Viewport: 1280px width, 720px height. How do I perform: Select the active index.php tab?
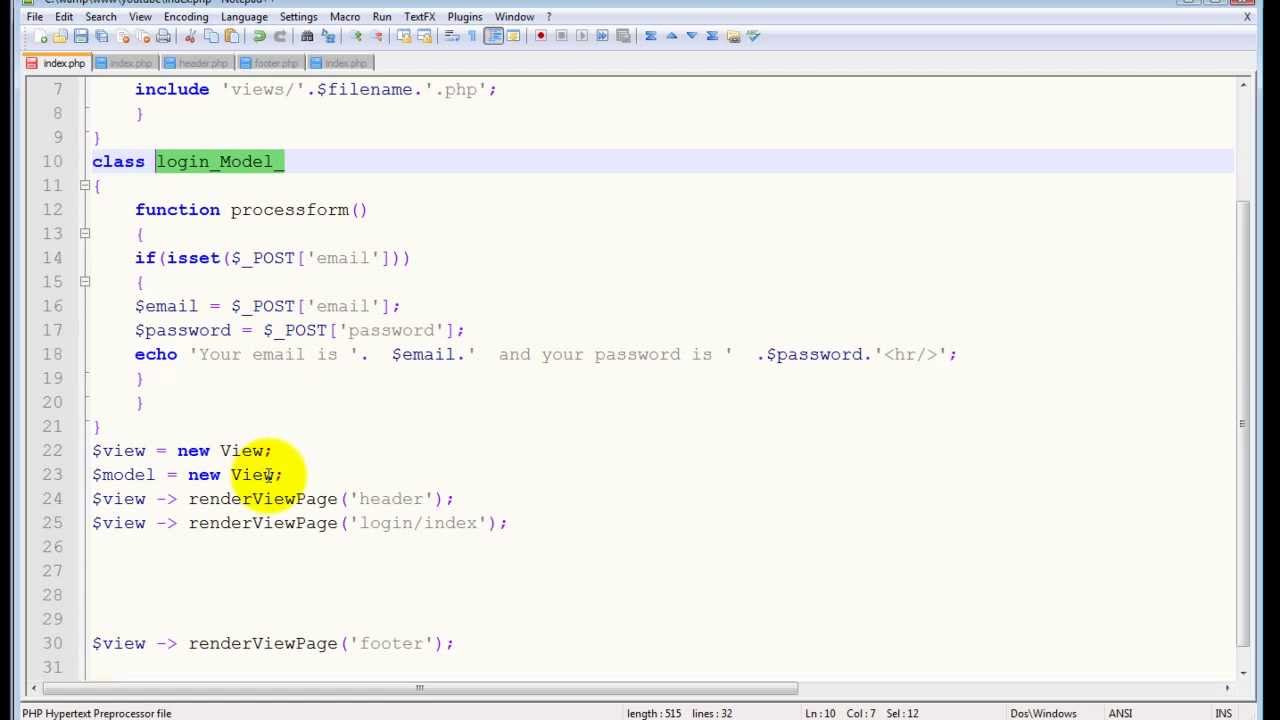(56, 63)
